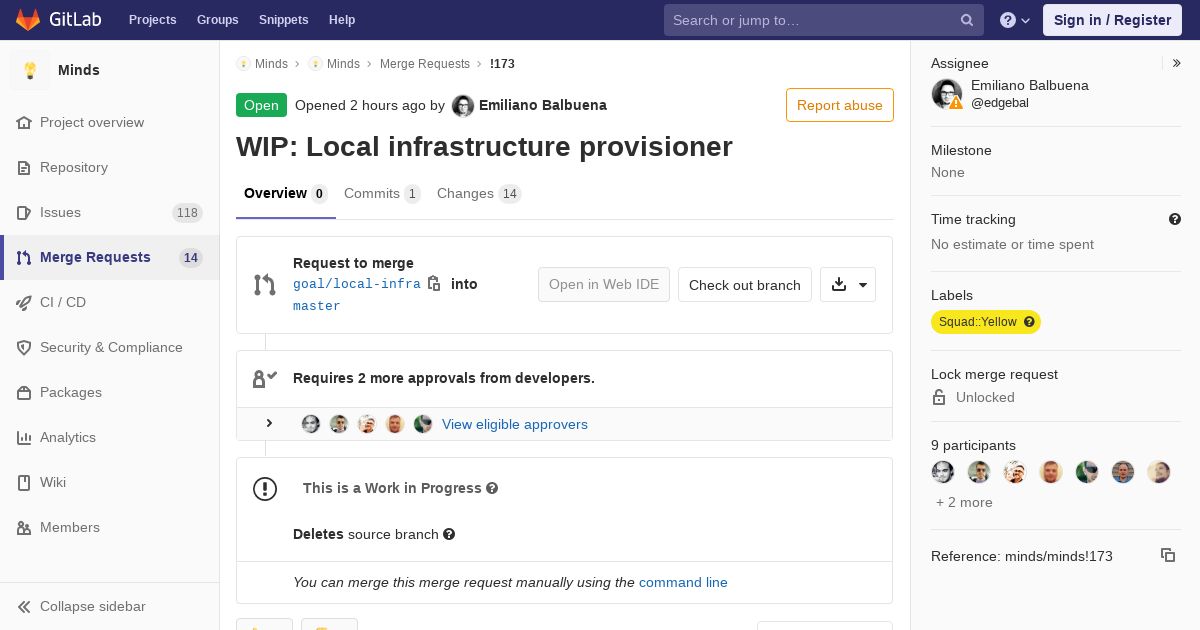The image size is (1200, 630).
Task: Click Check out branch button
Action: click(745, 285)
